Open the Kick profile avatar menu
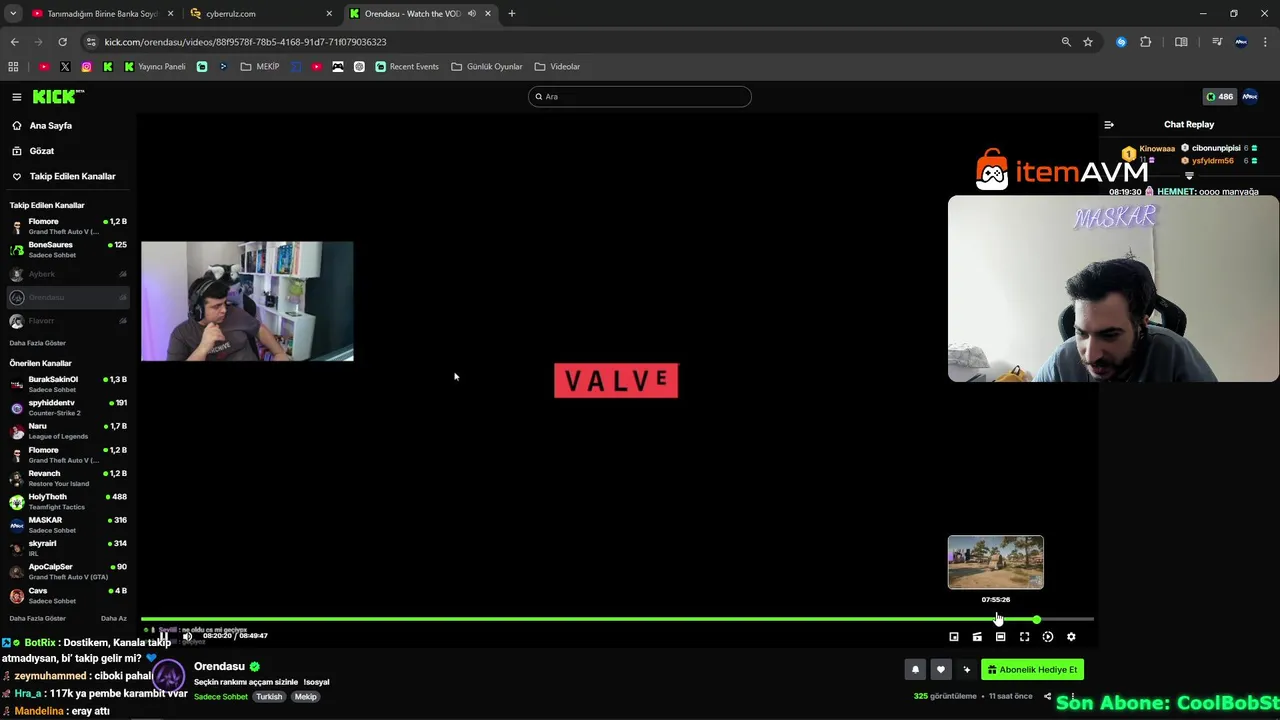The width and height of the screenshot is (1280, 720). point(1250,97)
